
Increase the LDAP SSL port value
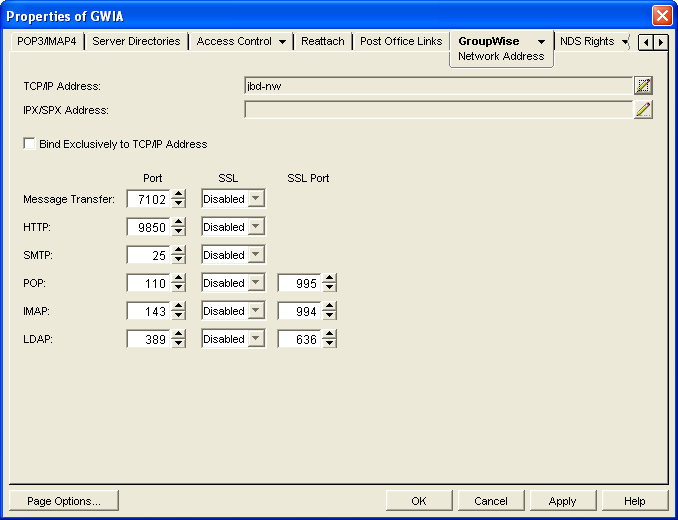click(329, 335)
